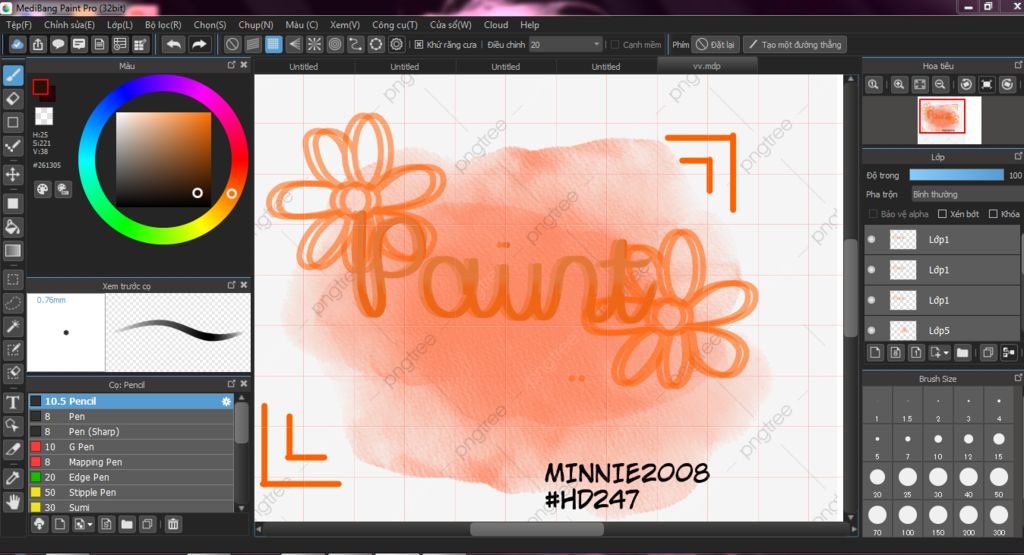Select the Lasso tool
The width and height of the screenshot is (1024, 555).
(x=13, y=304)
